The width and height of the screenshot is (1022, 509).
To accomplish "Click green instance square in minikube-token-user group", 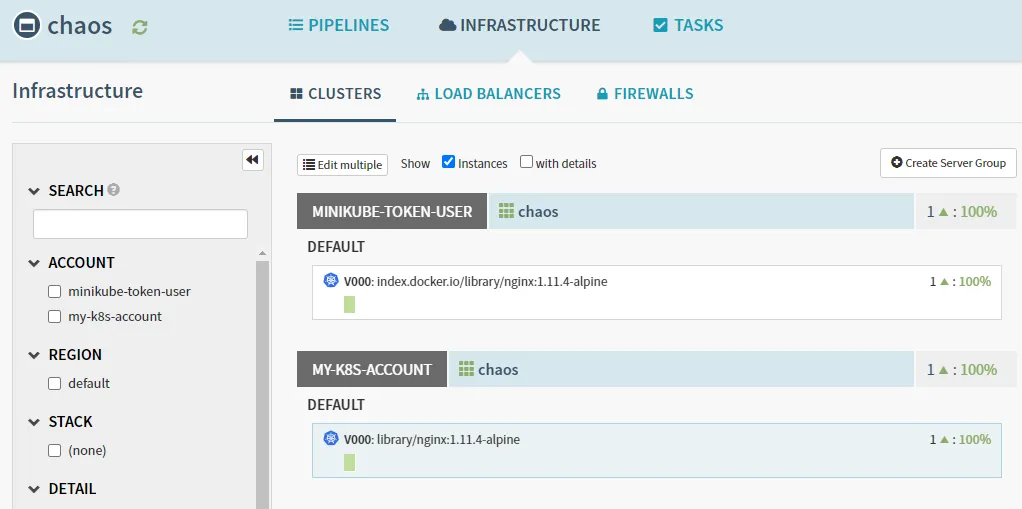I will tap(349, 304).
